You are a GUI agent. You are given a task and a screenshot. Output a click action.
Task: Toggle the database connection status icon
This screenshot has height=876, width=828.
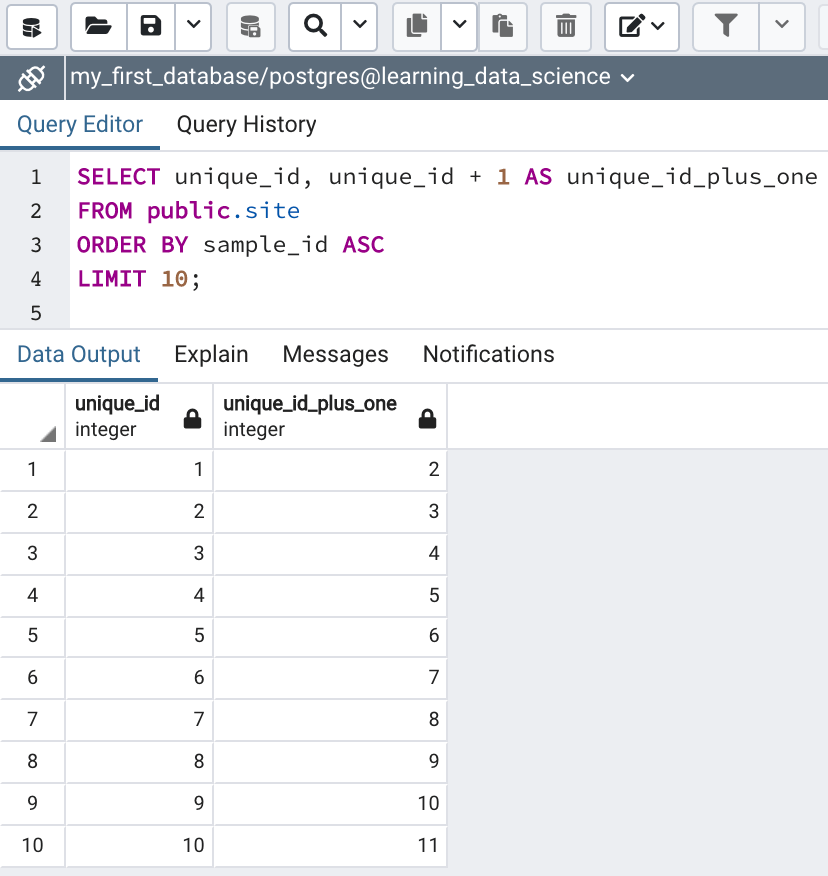click(x=32, y=77)
